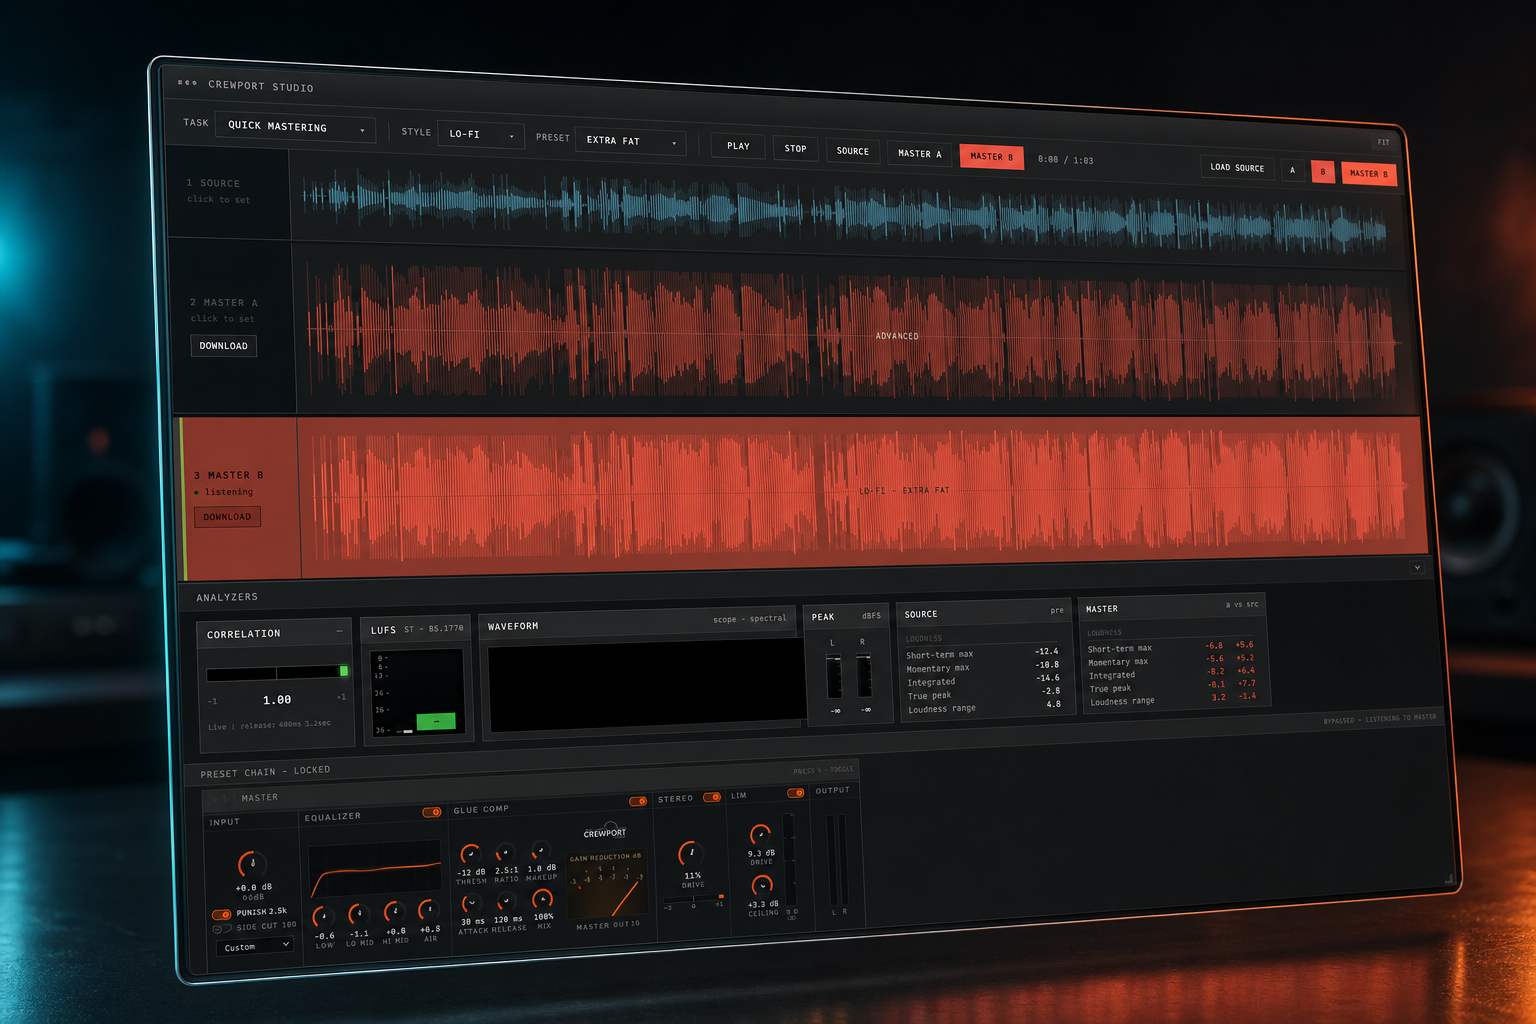Image resolution: width=1536 pixels, height=1024 pixels.
Task: Click the pre label in the Source panel
Action: click(1056, 610)
